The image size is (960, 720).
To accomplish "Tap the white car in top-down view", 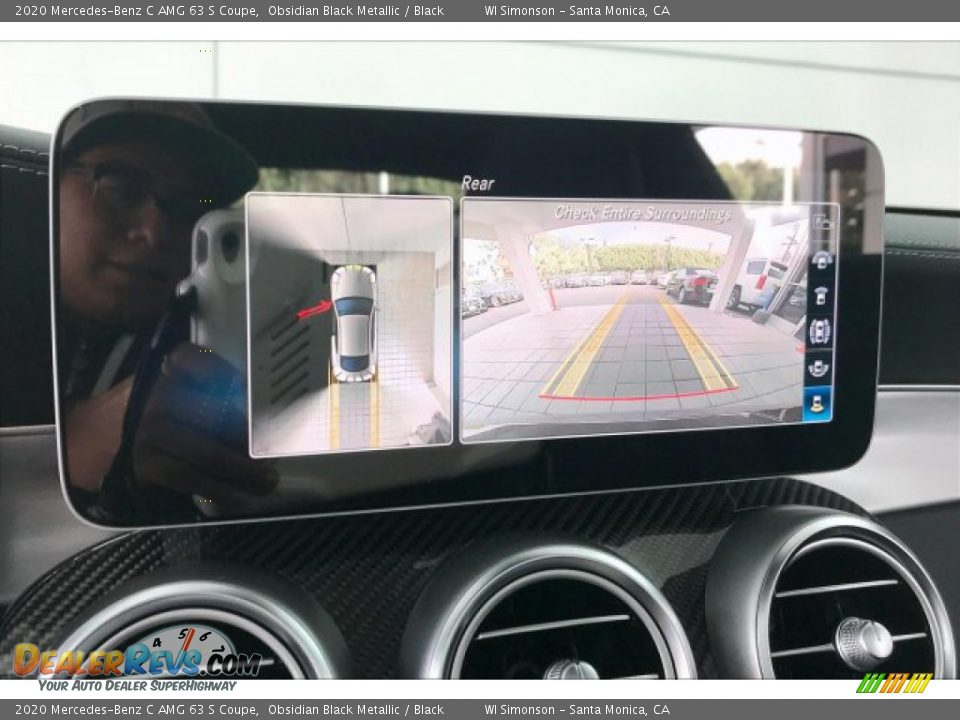I will click(353, 322).
